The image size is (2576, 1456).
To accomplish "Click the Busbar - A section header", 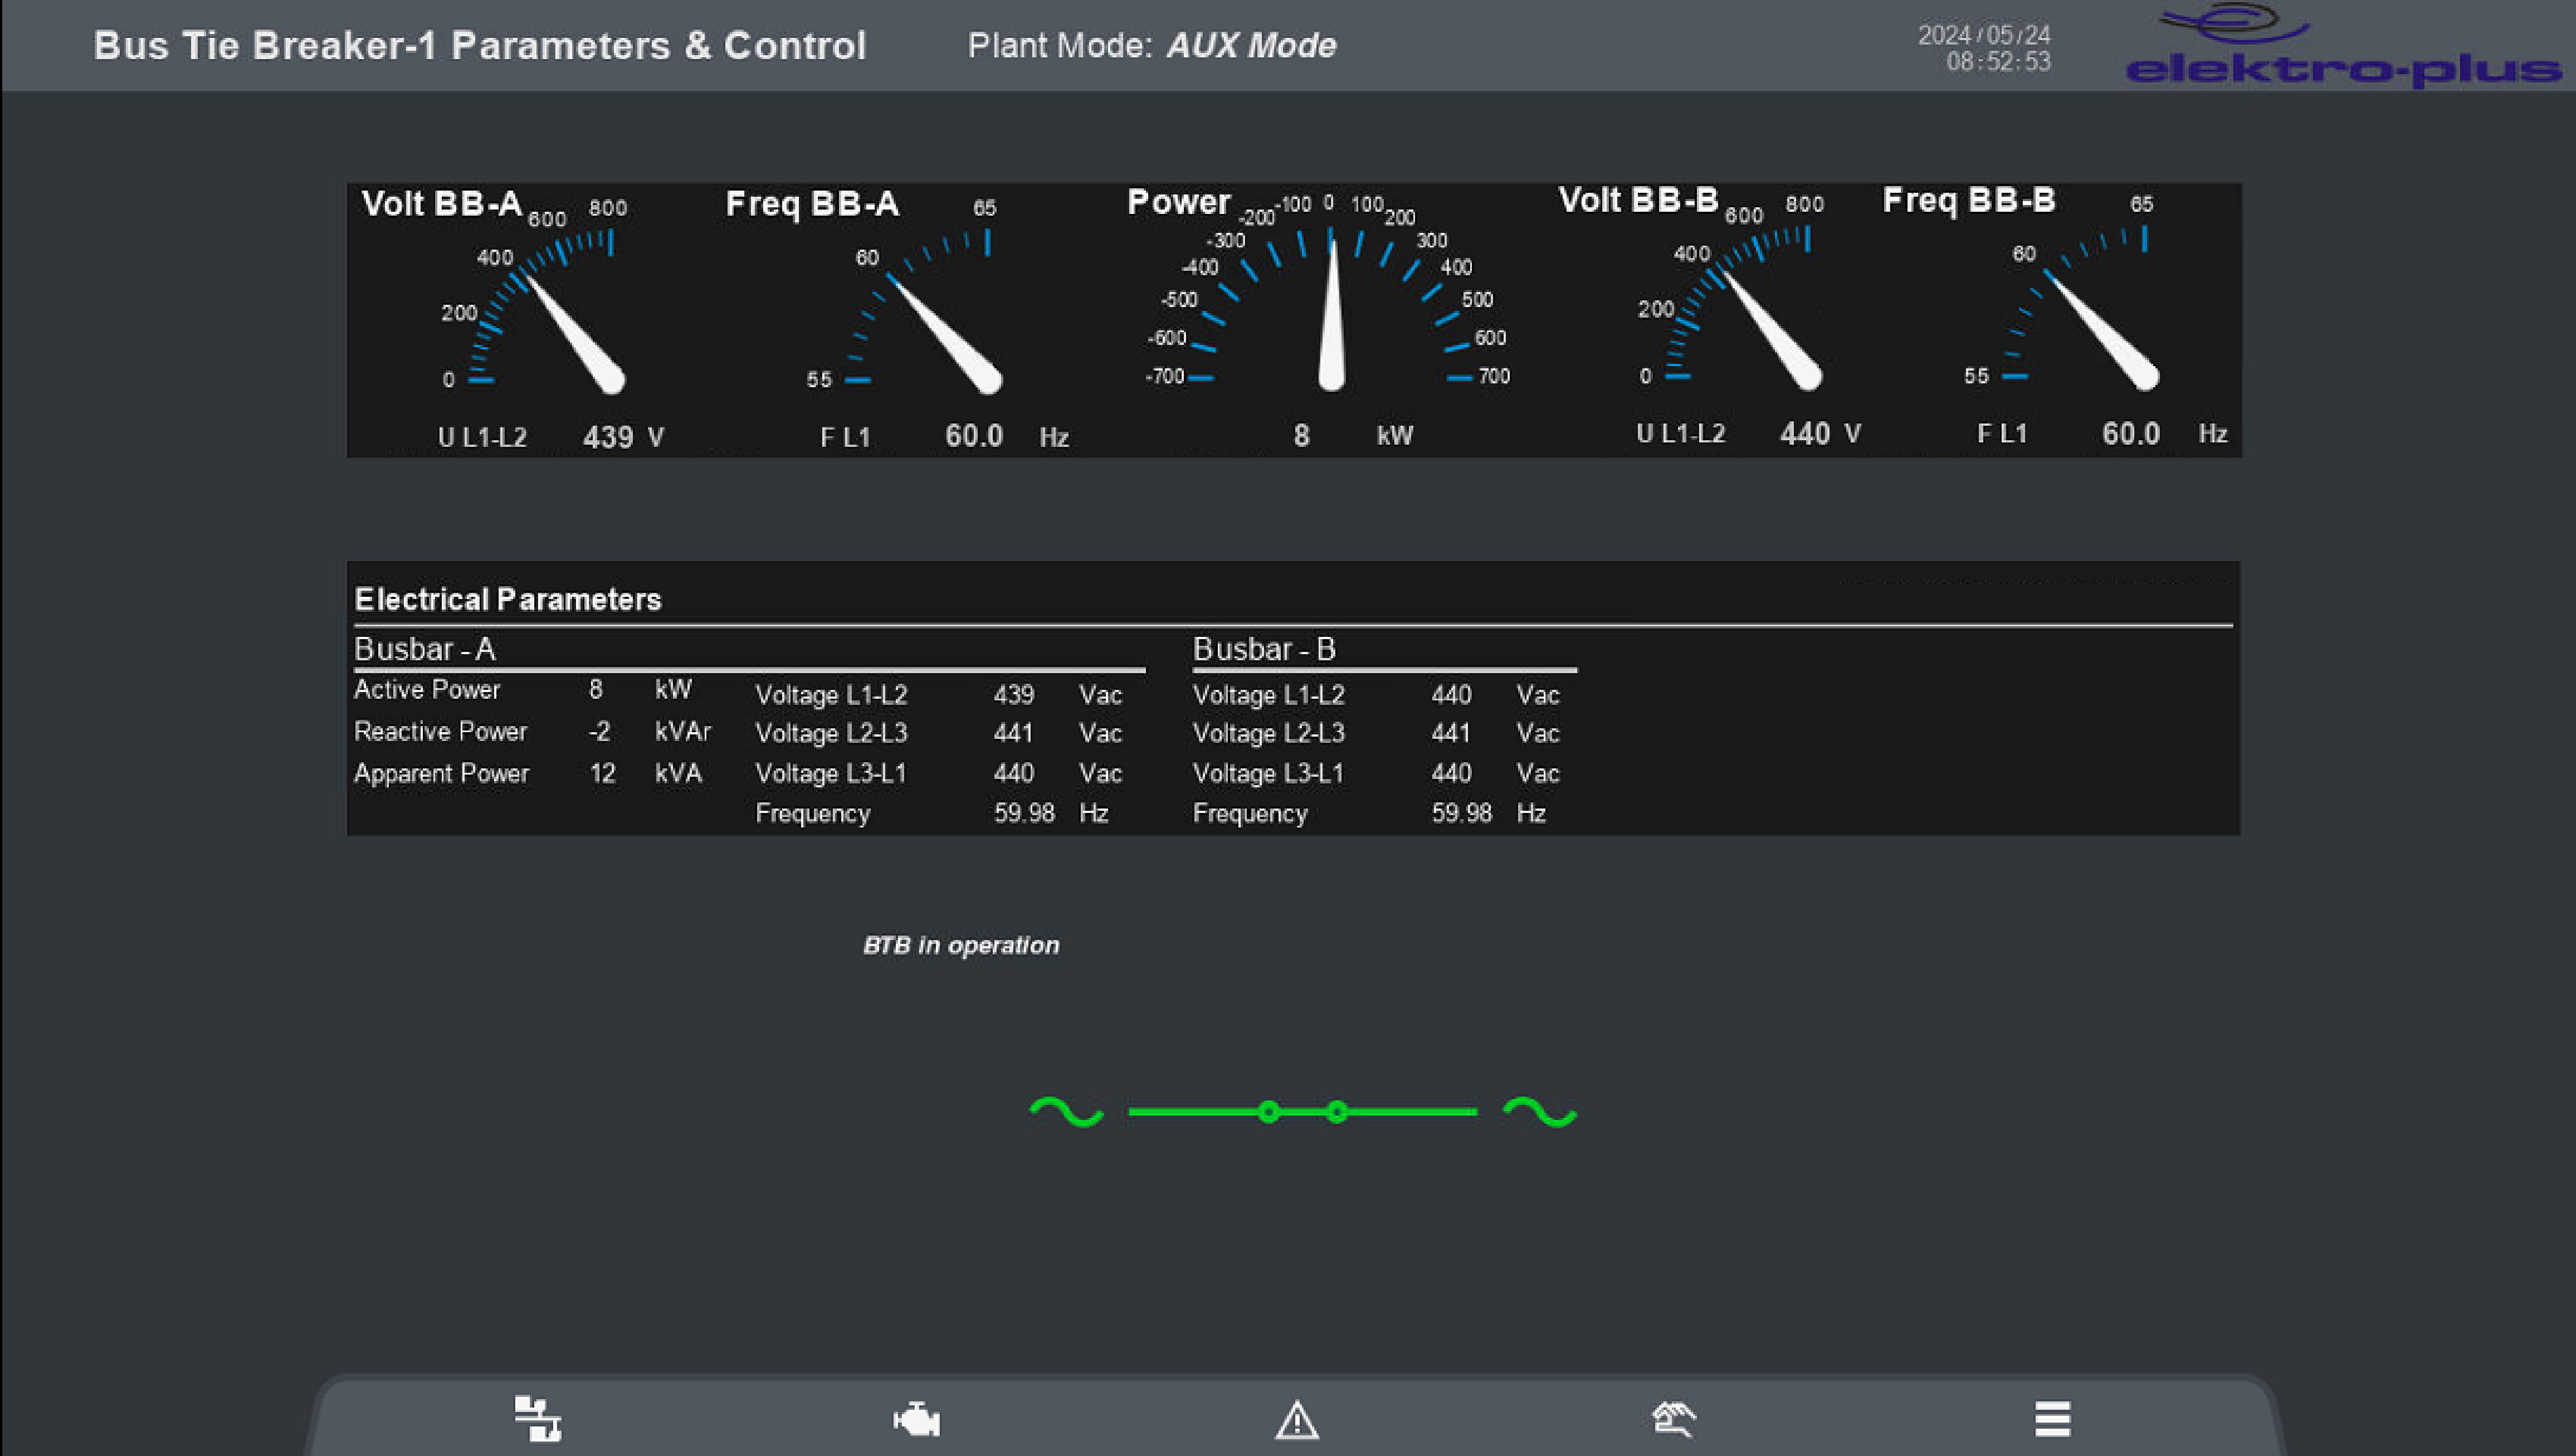I will (425, 649).
